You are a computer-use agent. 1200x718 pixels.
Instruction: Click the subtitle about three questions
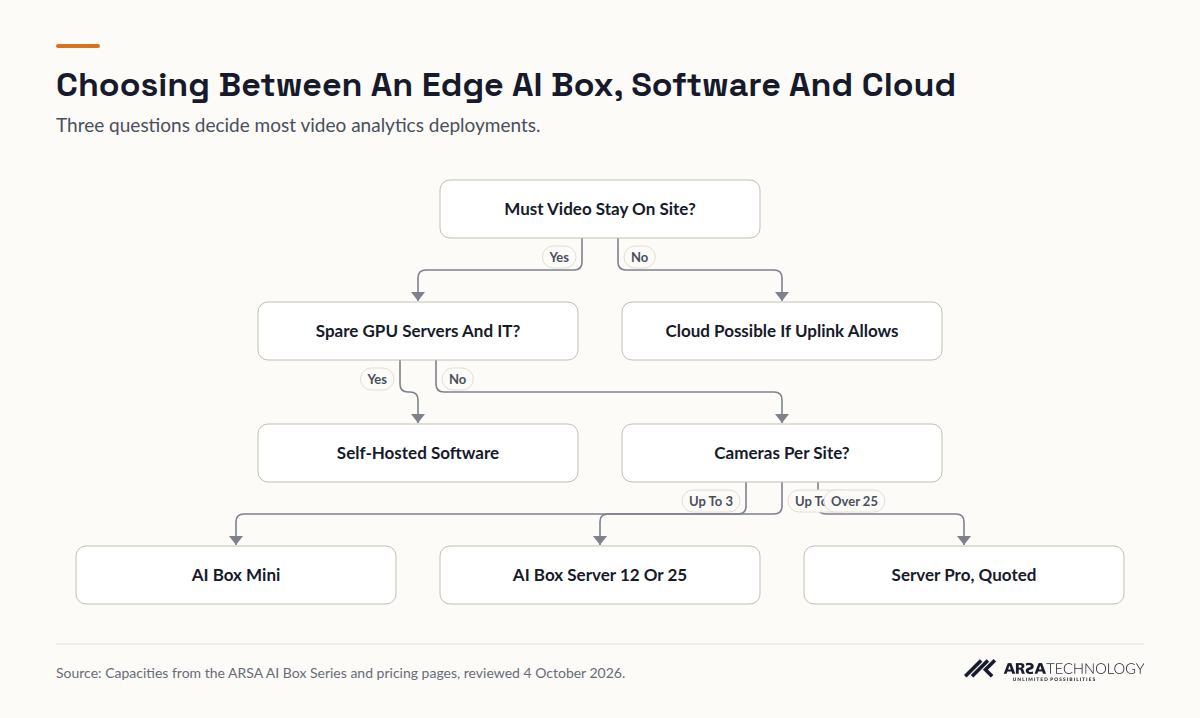[x=298, y=126]
